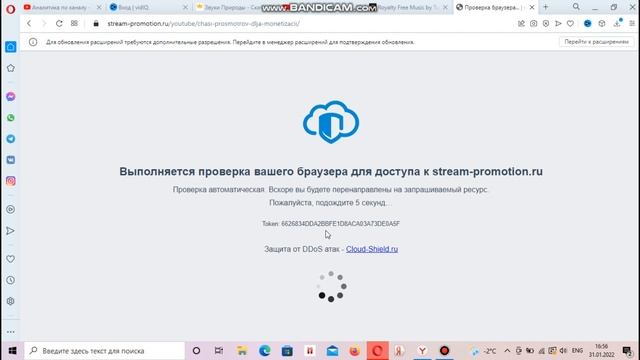The height and width of the screenshot is (360, 640).
Task: Open the extensions cube icon in toolbar
Action: tap(602, 24)
